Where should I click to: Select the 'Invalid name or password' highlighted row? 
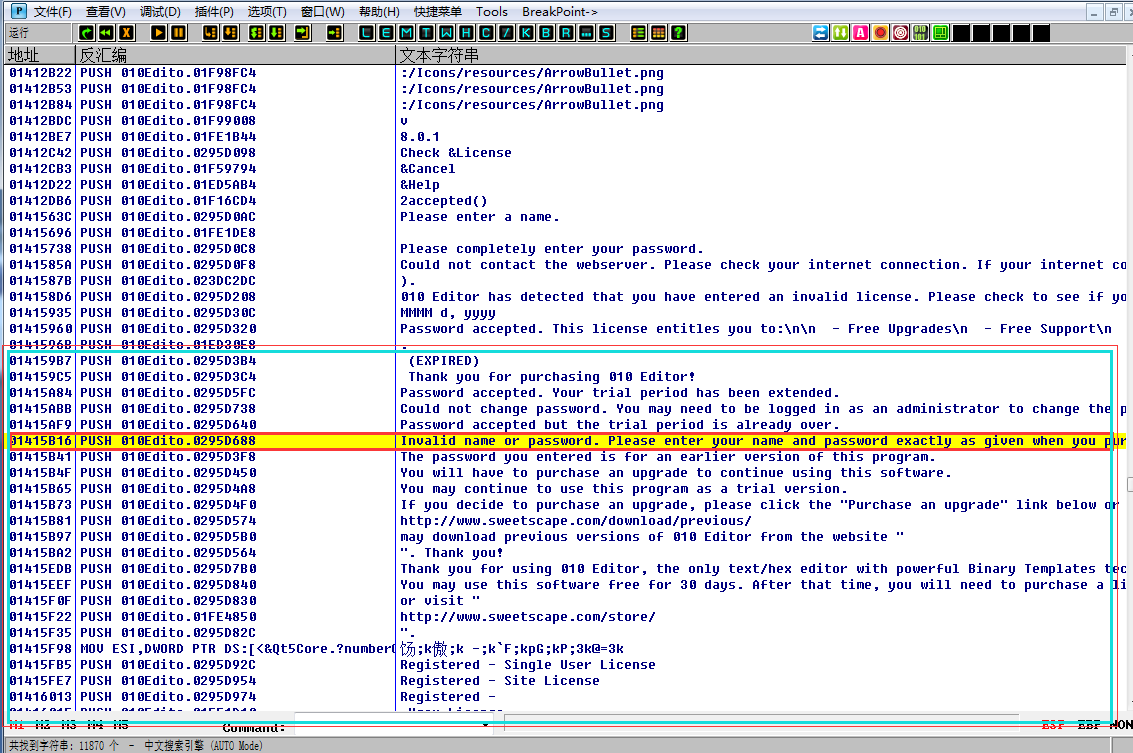click(x=566, y=441)
